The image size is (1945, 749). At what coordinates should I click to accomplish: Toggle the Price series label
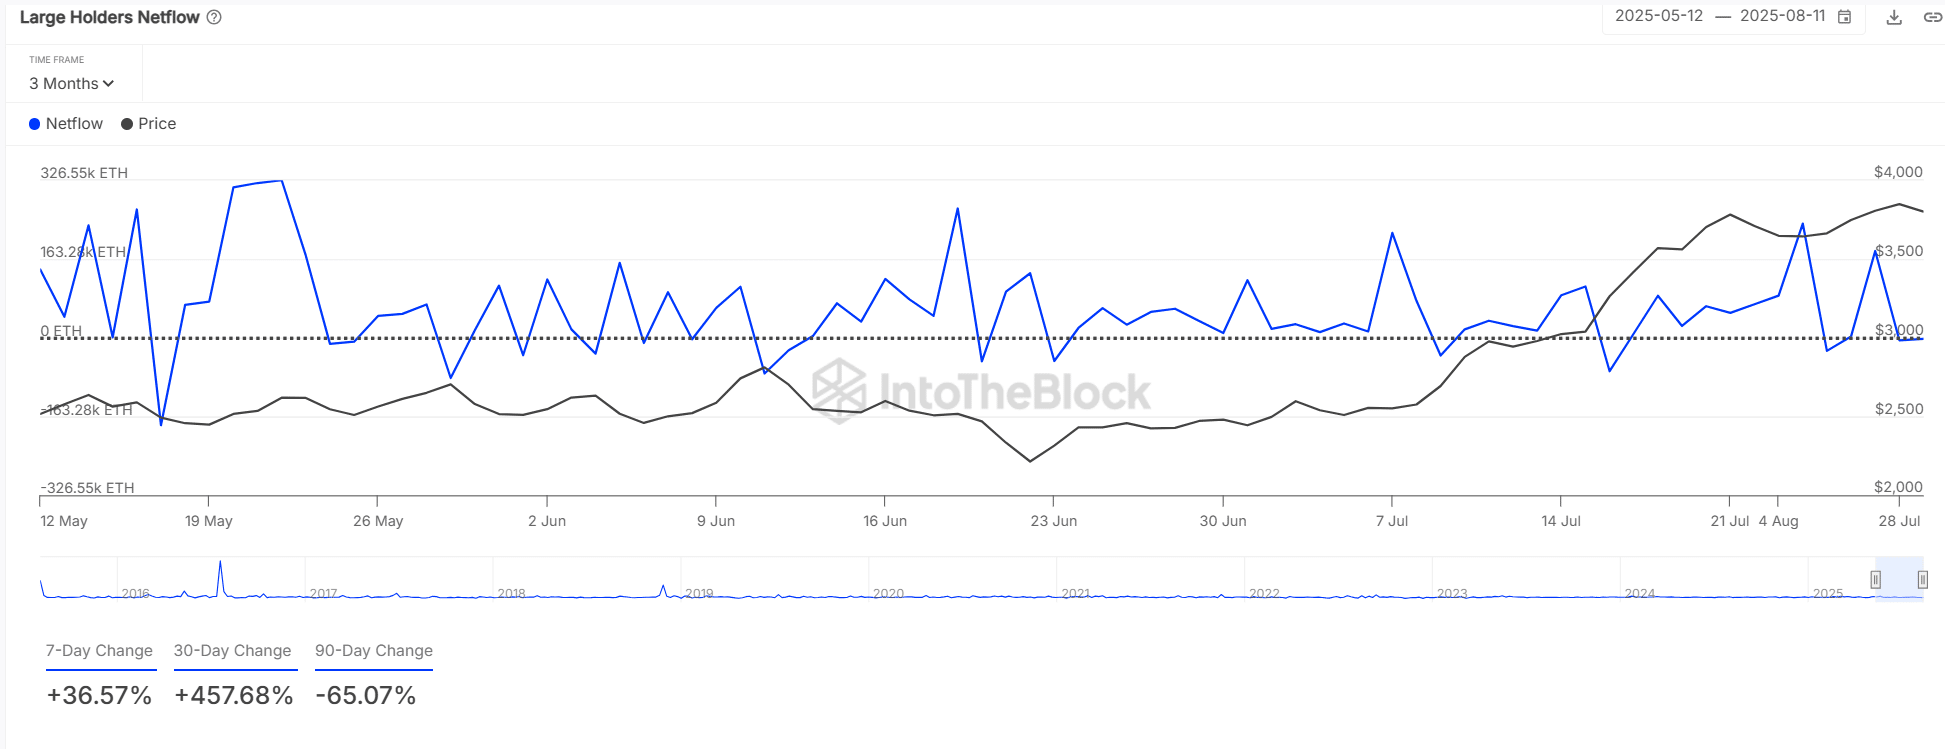(157, 124)
